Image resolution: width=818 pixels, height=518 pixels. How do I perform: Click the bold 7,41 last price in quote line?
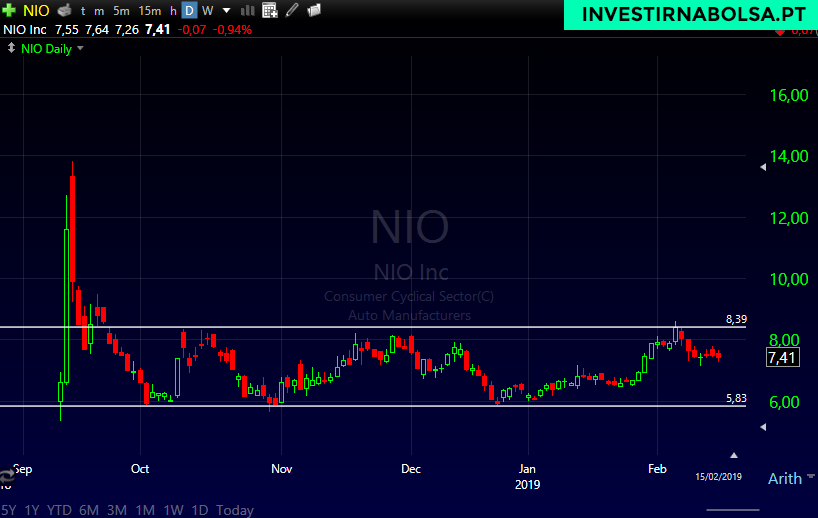tap(158, 29)
